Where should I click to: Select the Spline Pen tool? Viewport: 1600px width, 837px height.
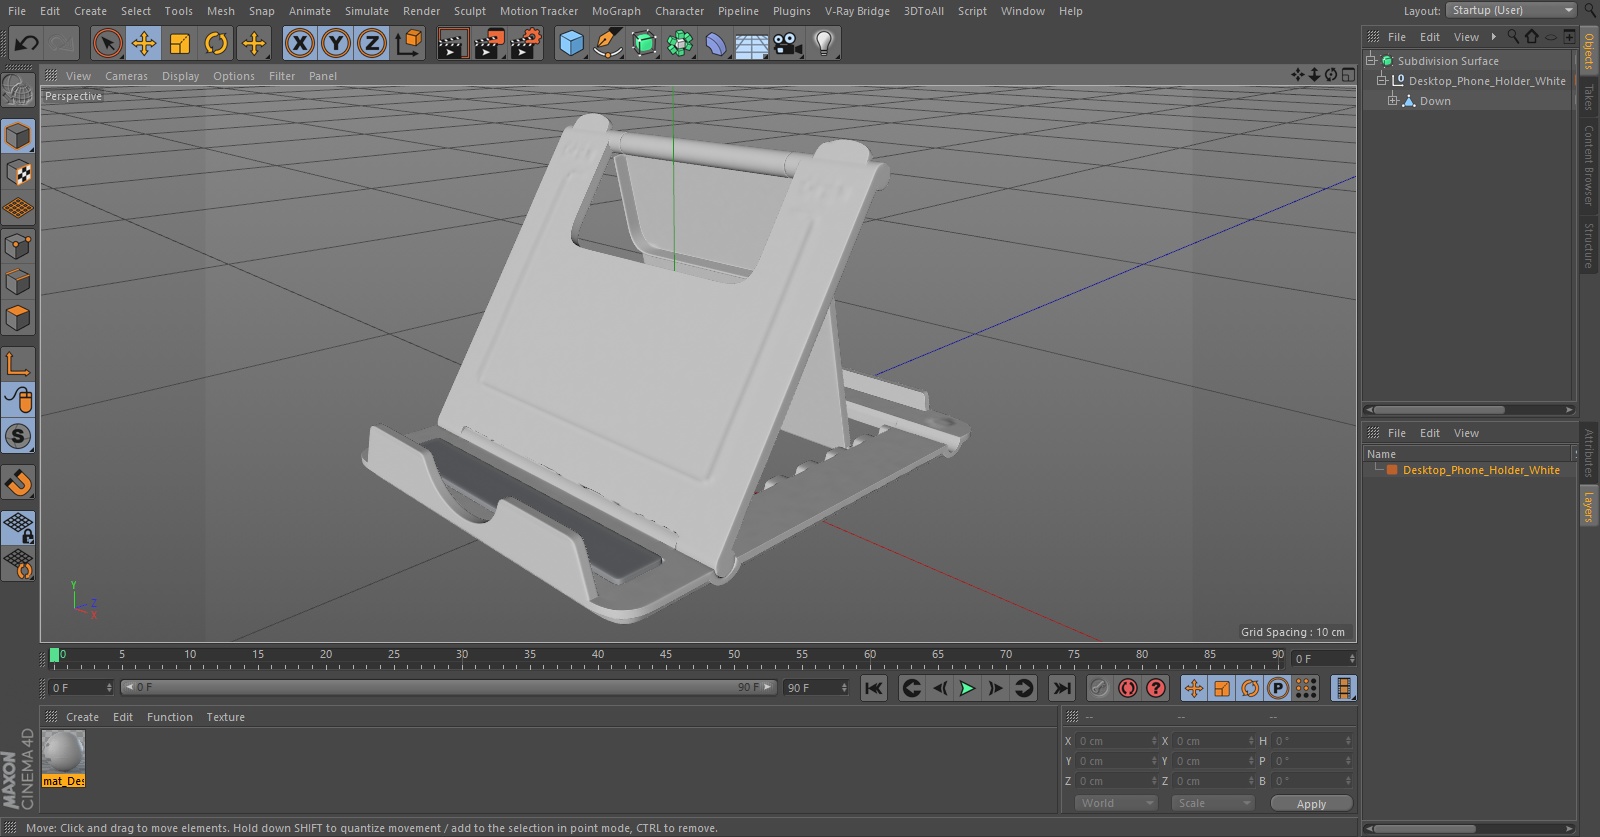[607, 43]
